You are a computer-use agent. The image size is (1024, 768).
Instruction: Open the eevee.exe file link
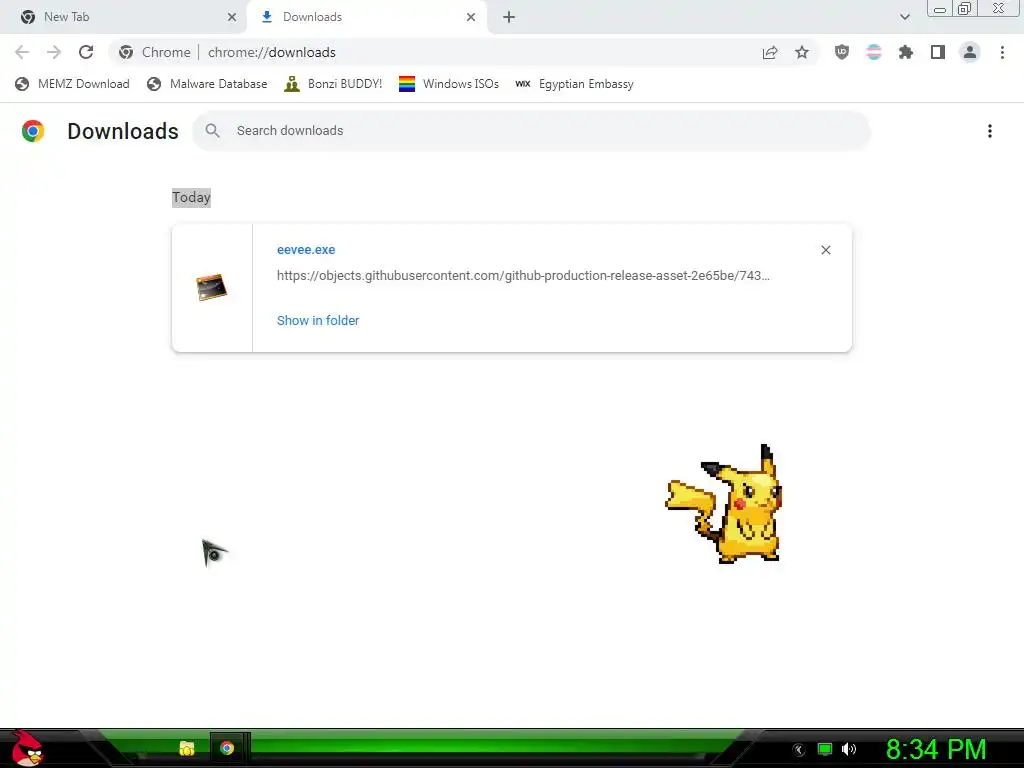coord(306,249)
